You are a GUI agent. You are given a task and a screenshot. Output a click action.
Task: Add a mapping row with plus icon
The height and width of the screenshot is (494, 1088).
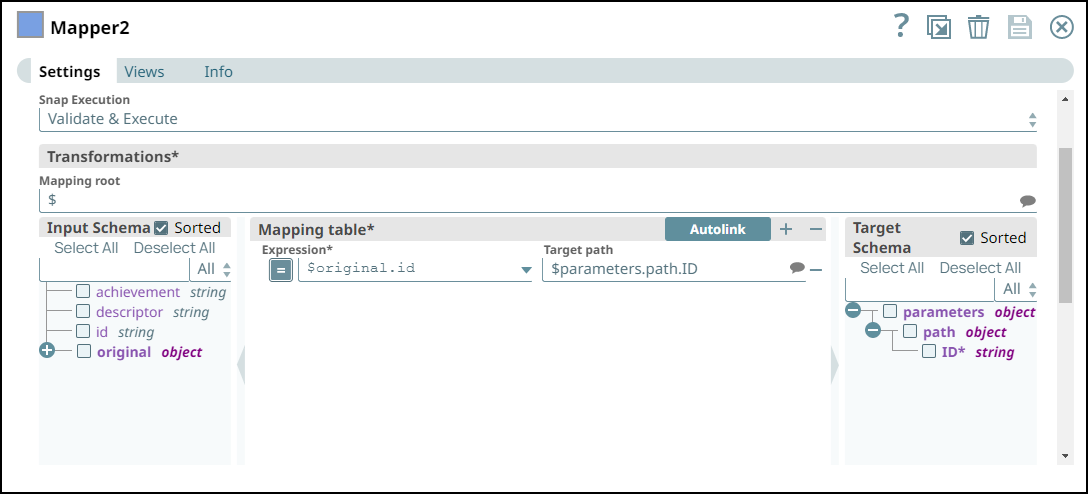[x=786, y=229]
